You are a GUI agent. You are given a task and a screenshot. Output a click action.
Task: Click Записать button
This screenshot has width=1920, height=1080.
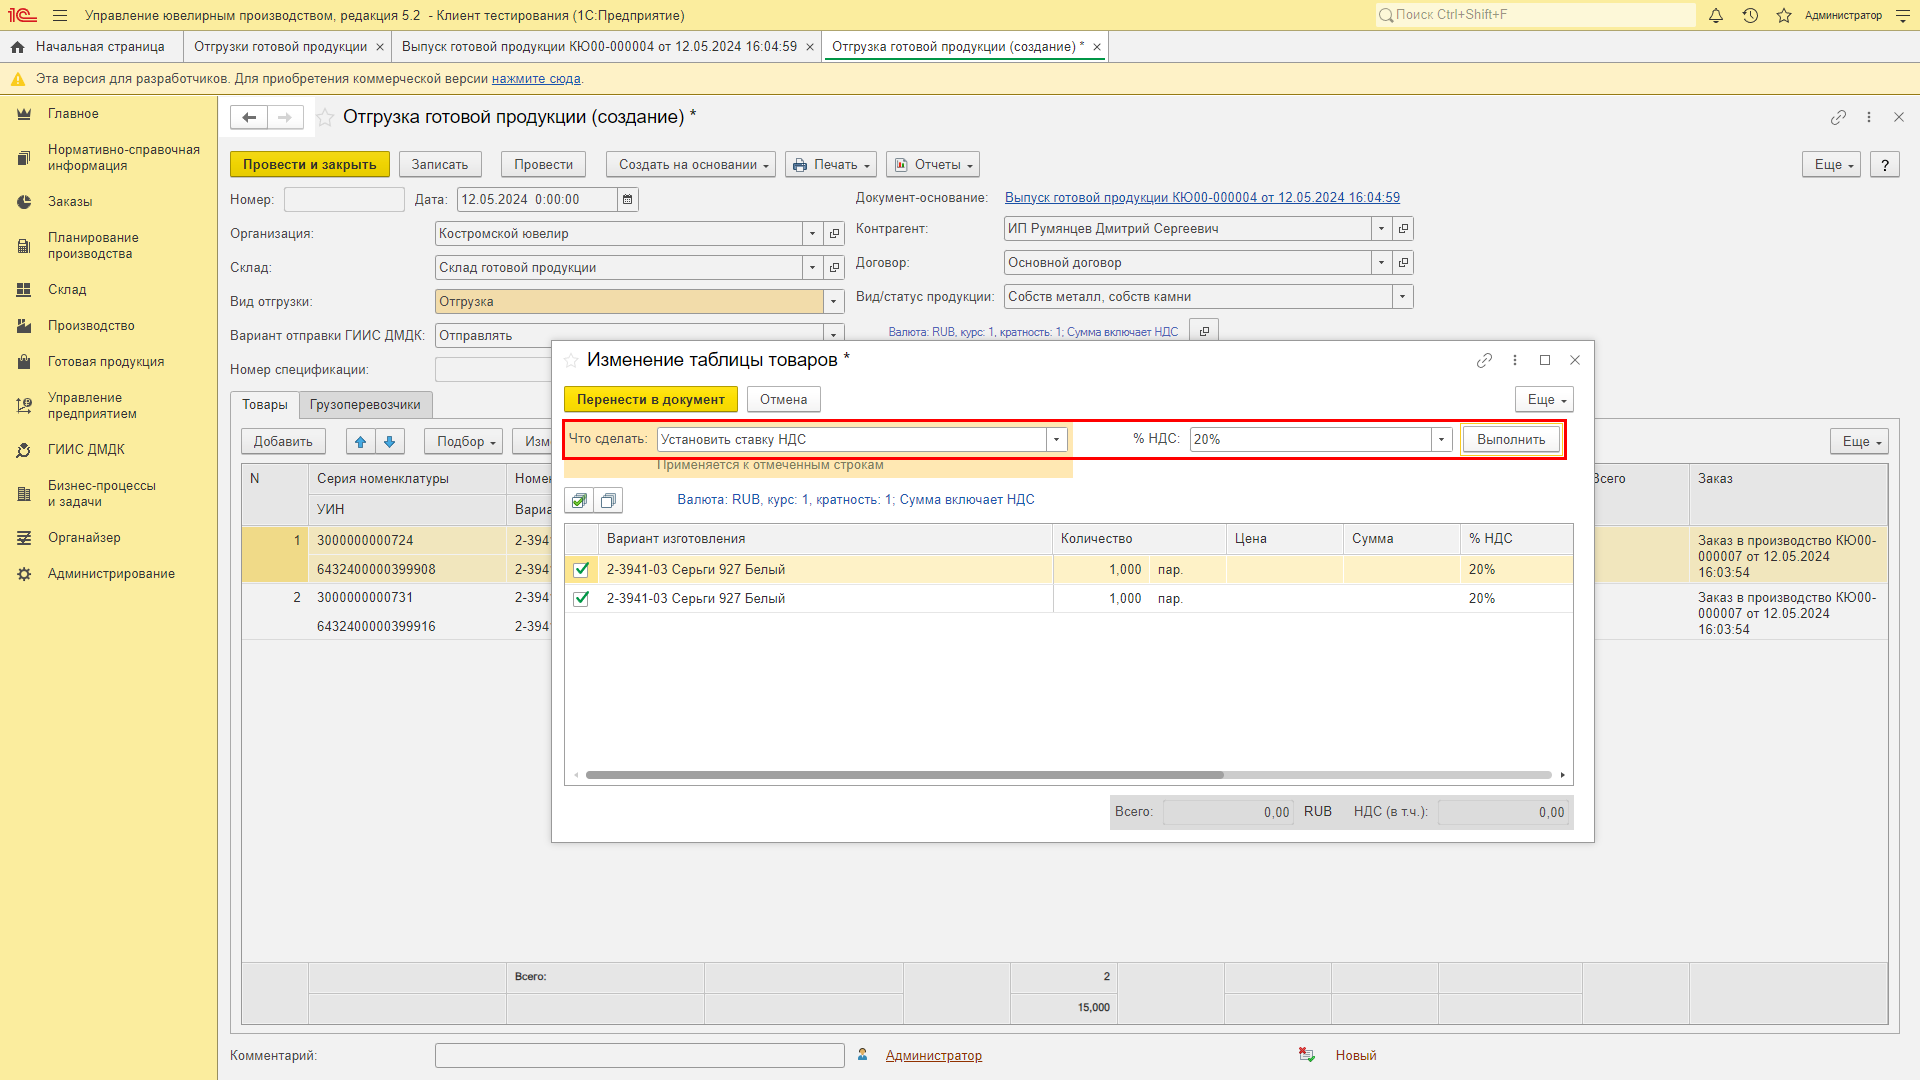(440, 165)
